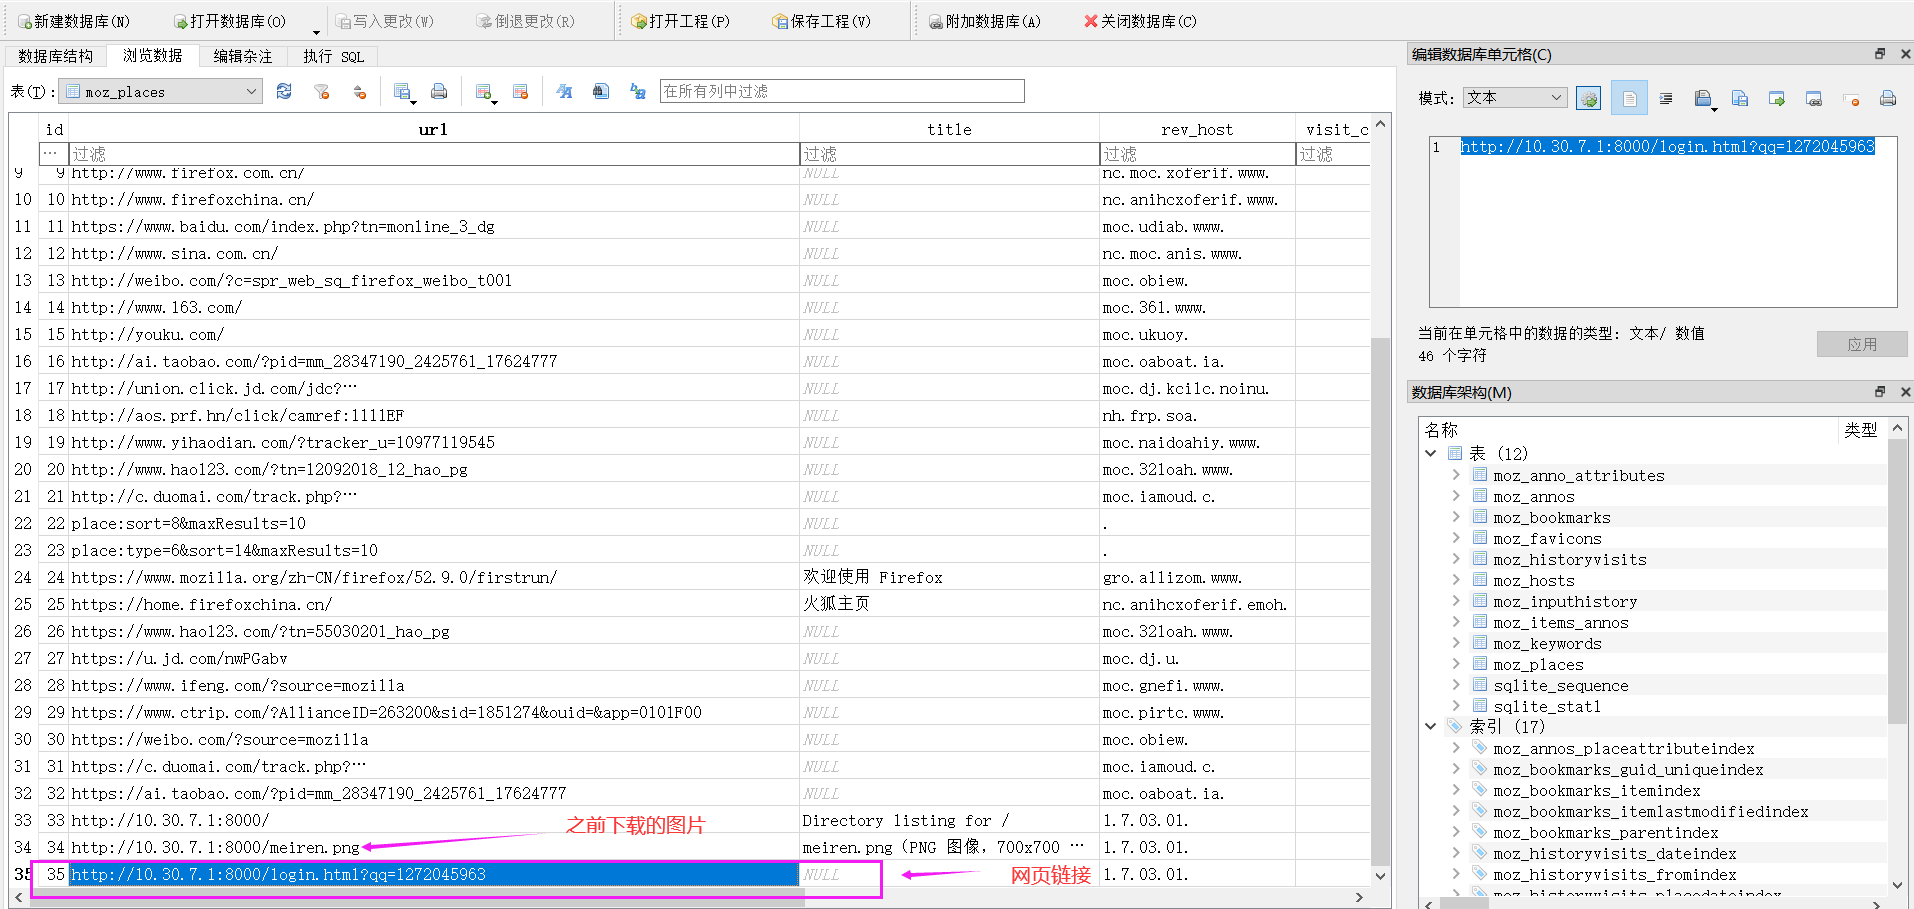Click the delete current record icon
The image size is (1914, 909).
[520, 92]
